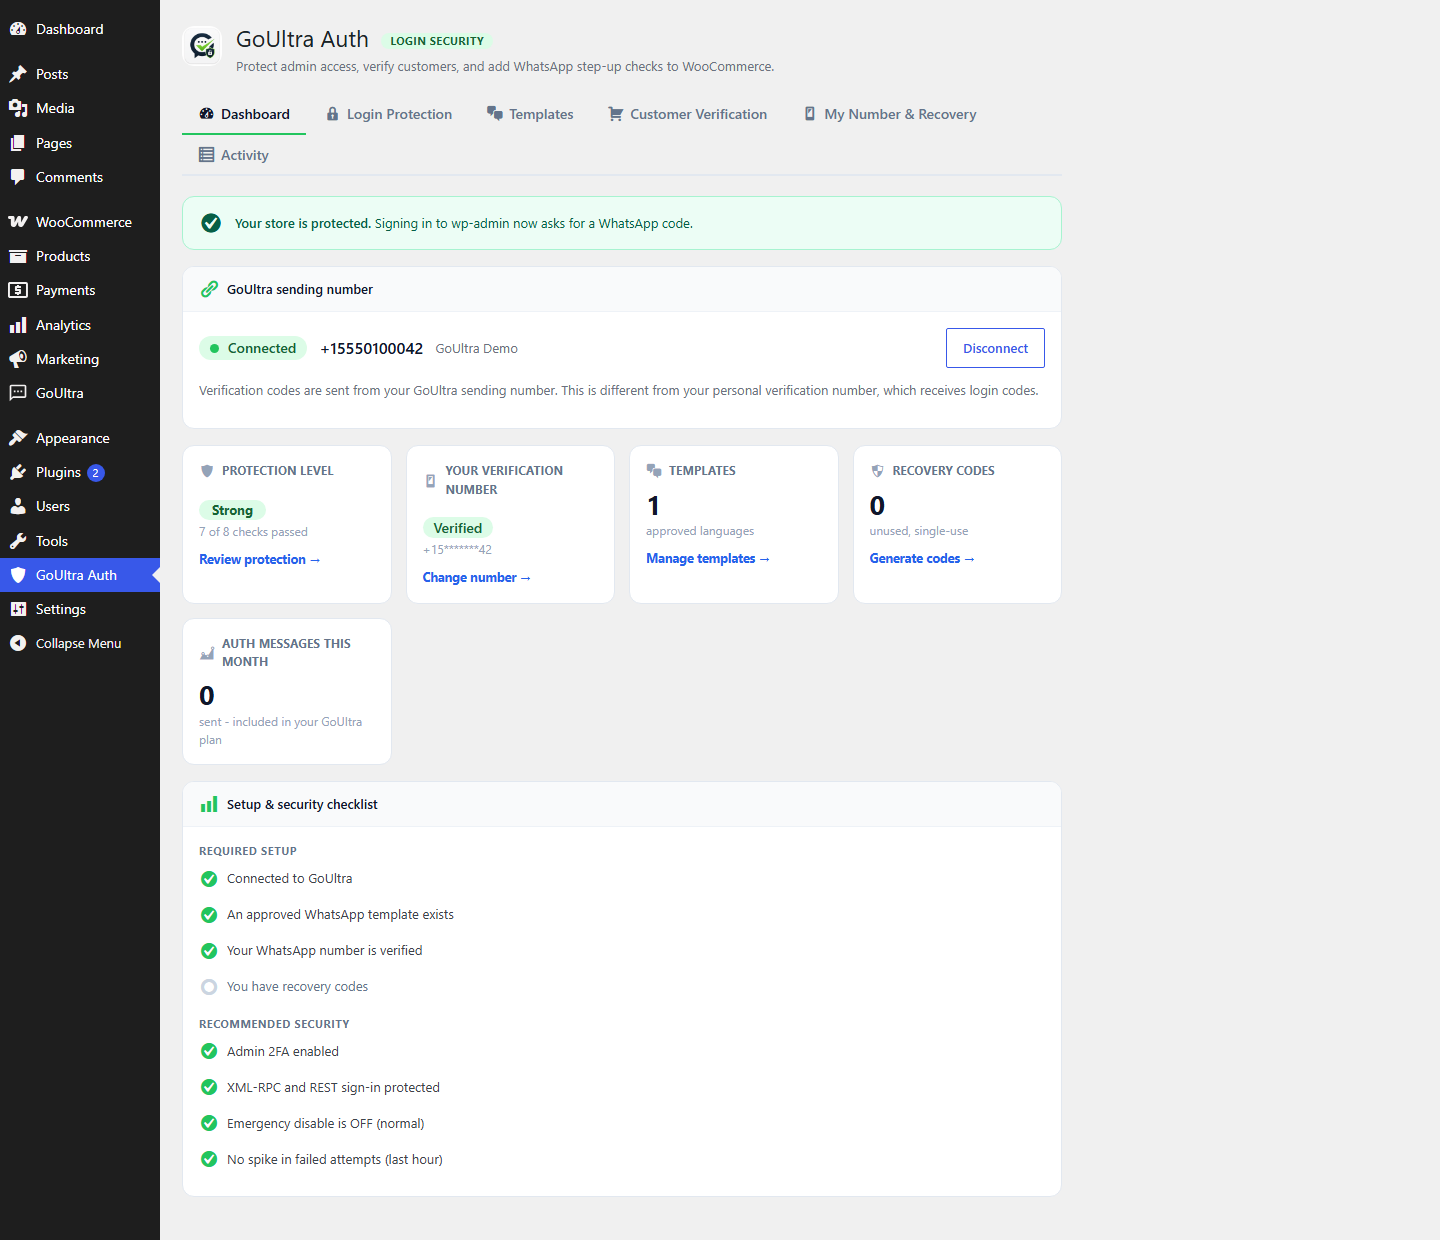Click the 'unused, single-use' caption

coord(919,531)
